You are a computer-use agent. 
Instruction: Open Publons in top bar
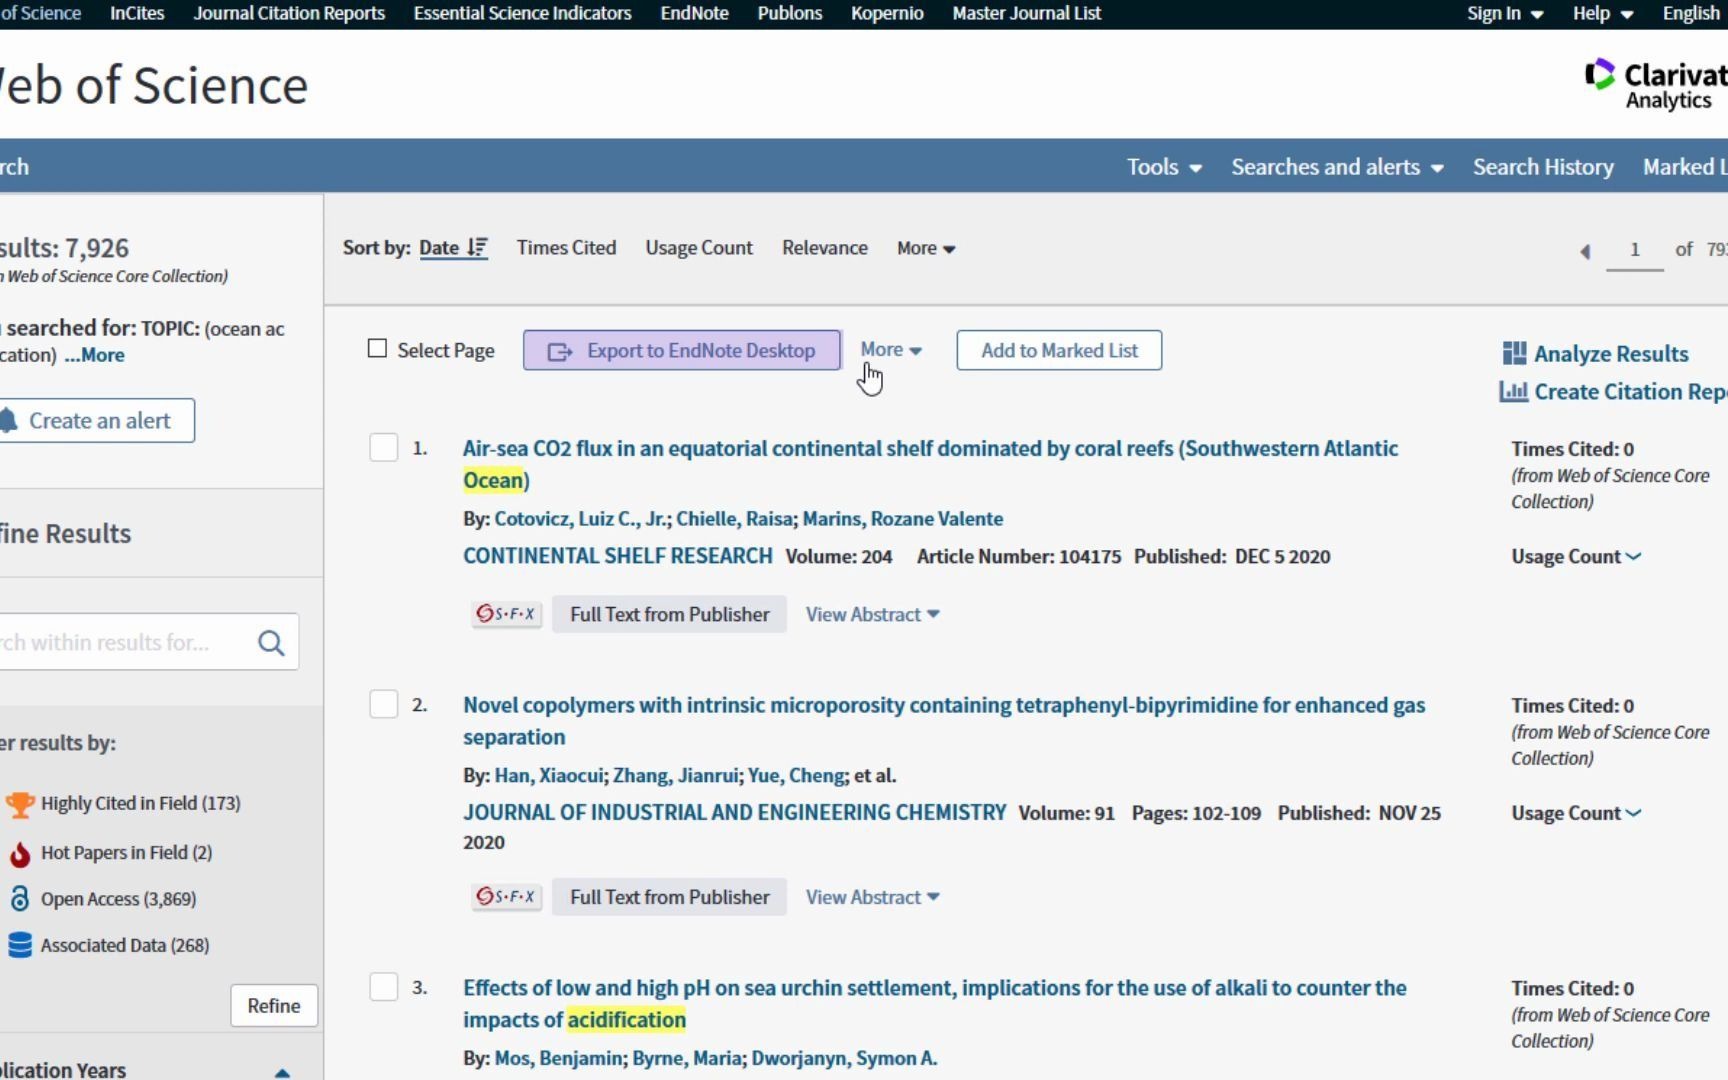coord(789,14)
